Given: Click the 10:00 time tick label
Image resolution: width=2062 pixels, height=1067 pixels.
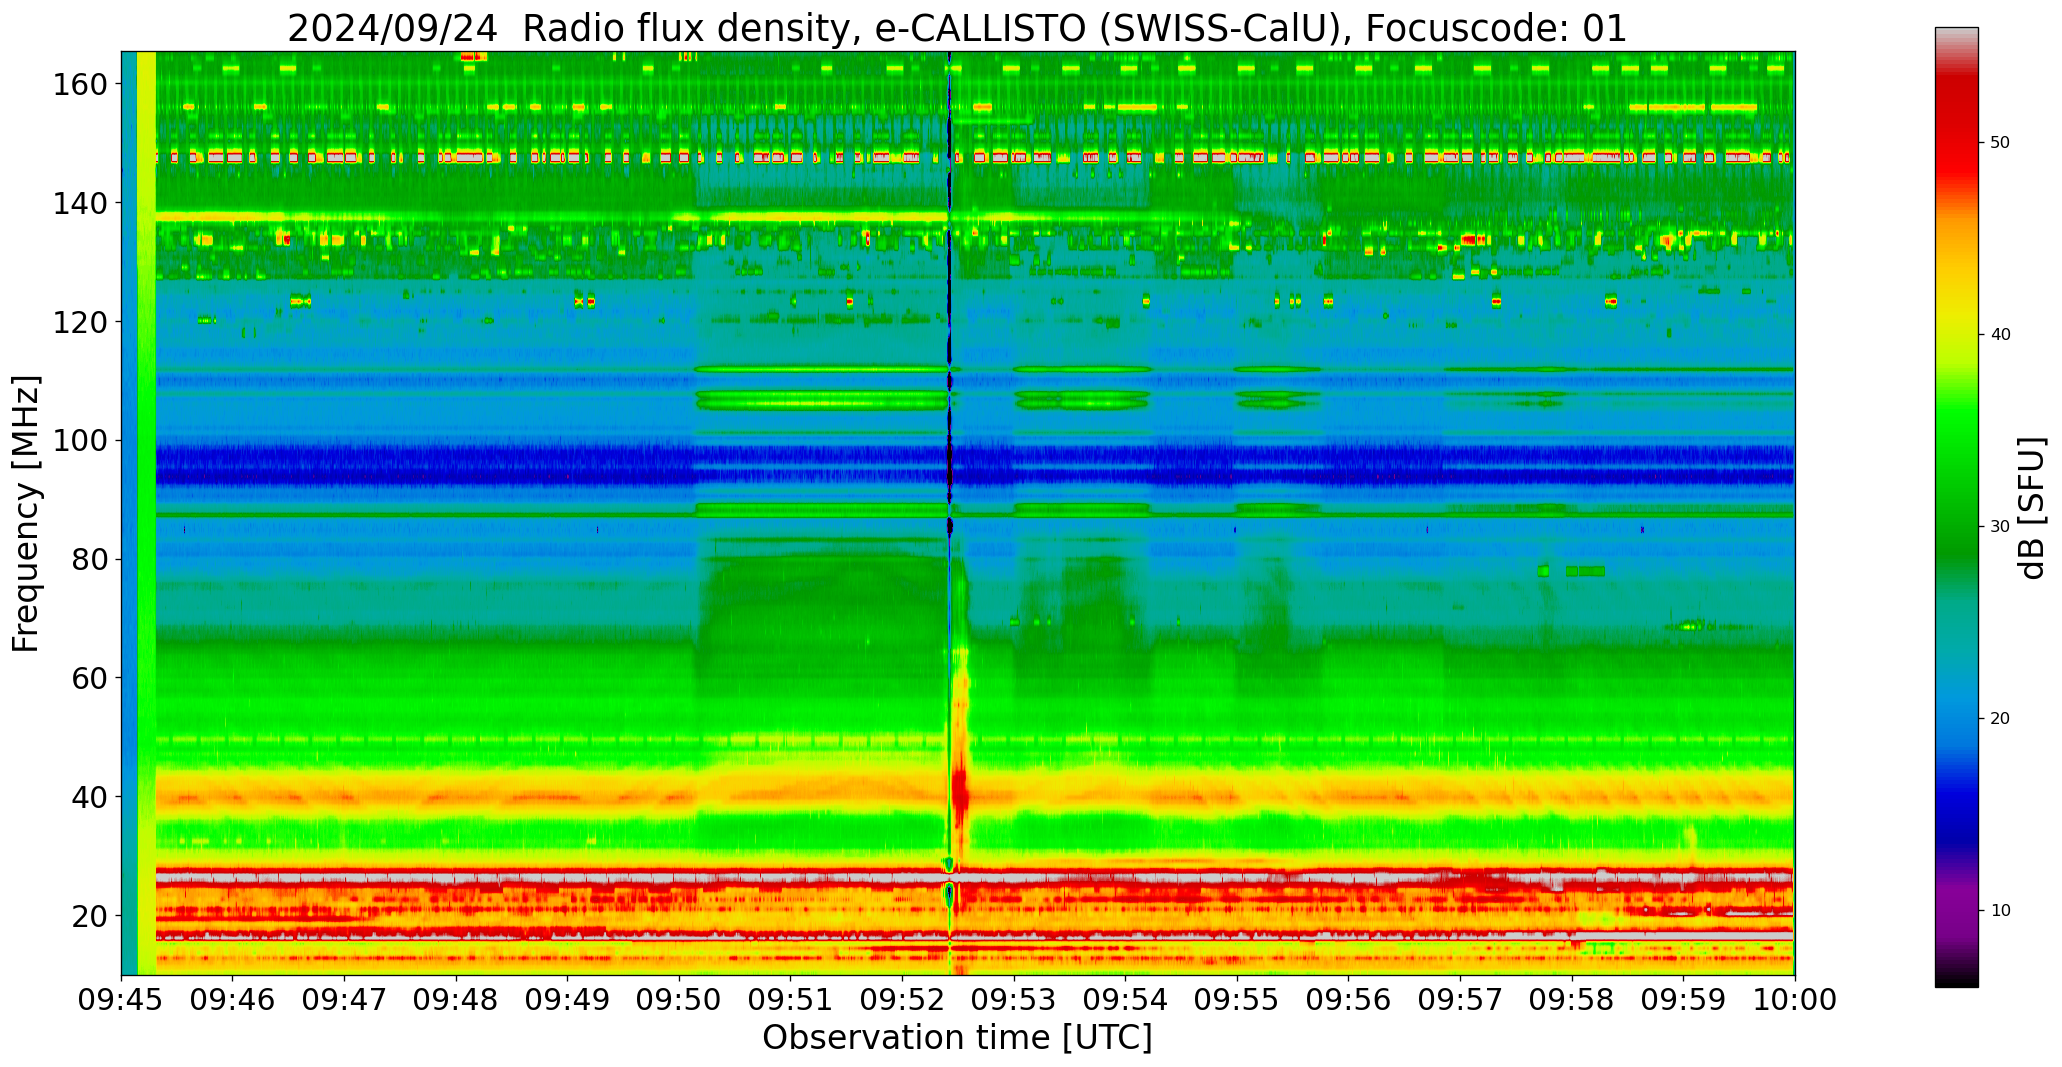Looking at the screenshot, I should pos(1794,1000).
